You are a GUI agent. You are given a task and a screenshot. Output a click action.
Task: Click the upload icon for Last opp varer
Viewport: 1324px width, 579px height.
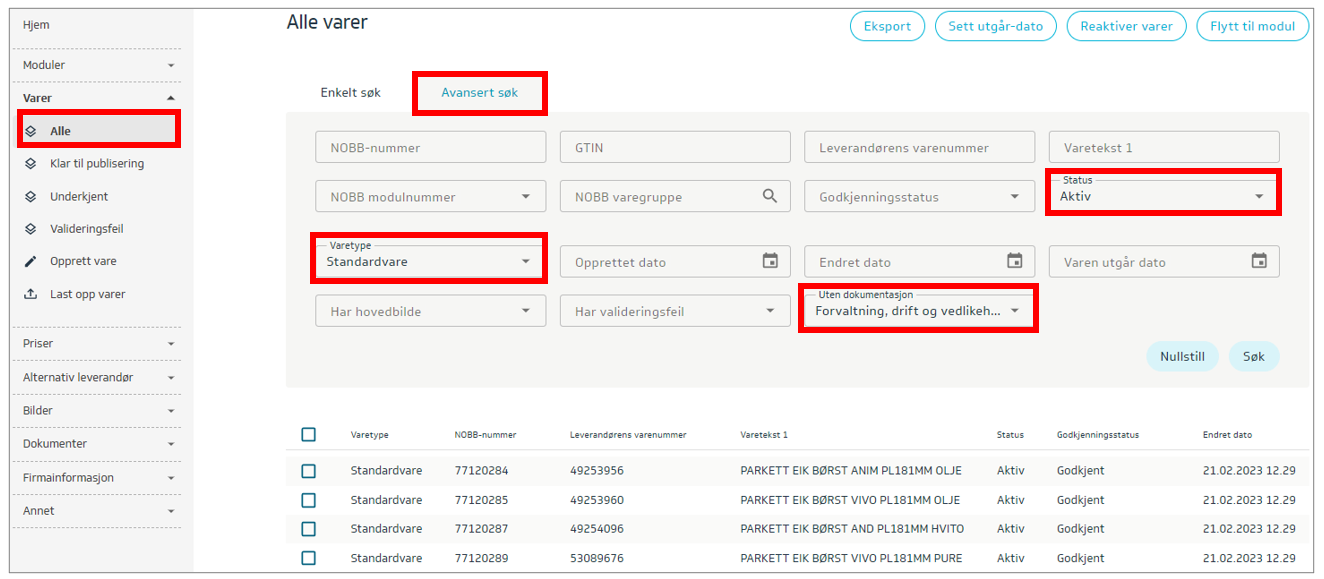[x=31, y=295]
